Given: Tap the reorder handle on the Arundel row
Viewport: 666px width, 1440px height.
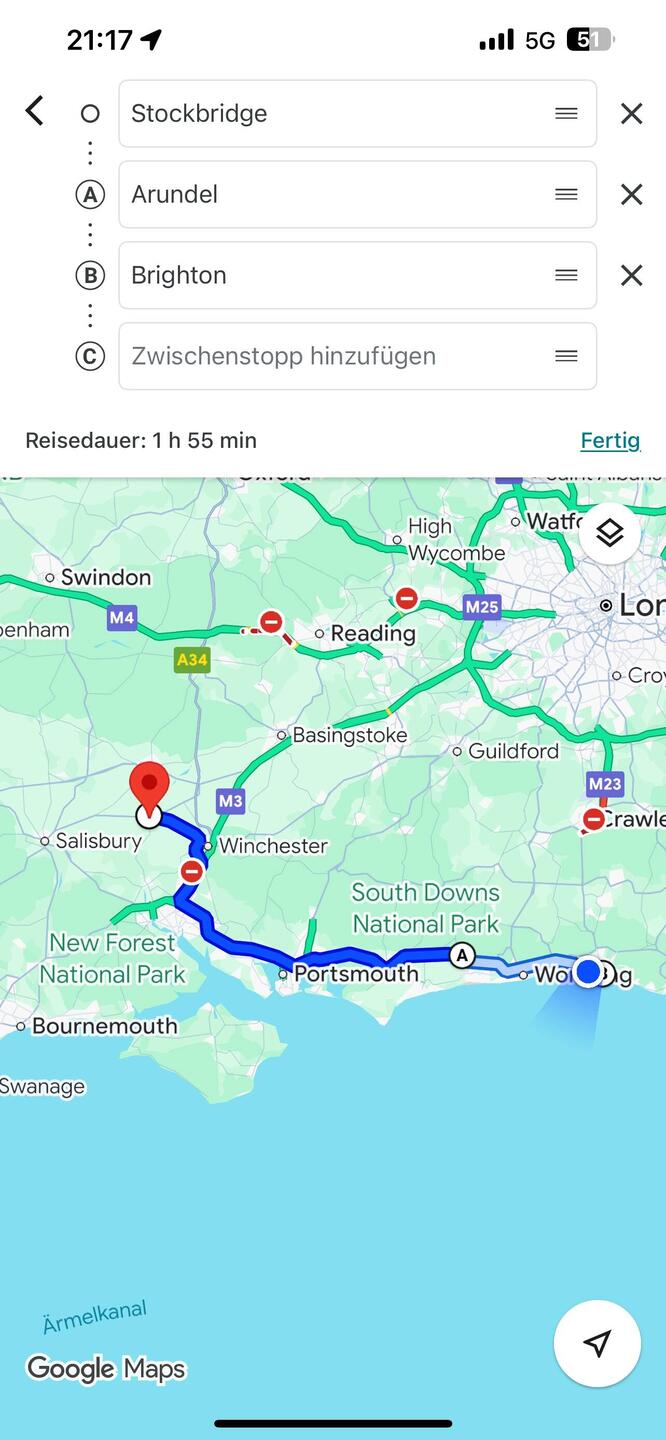Looking at the screenshot, I should tap(566, 194).
